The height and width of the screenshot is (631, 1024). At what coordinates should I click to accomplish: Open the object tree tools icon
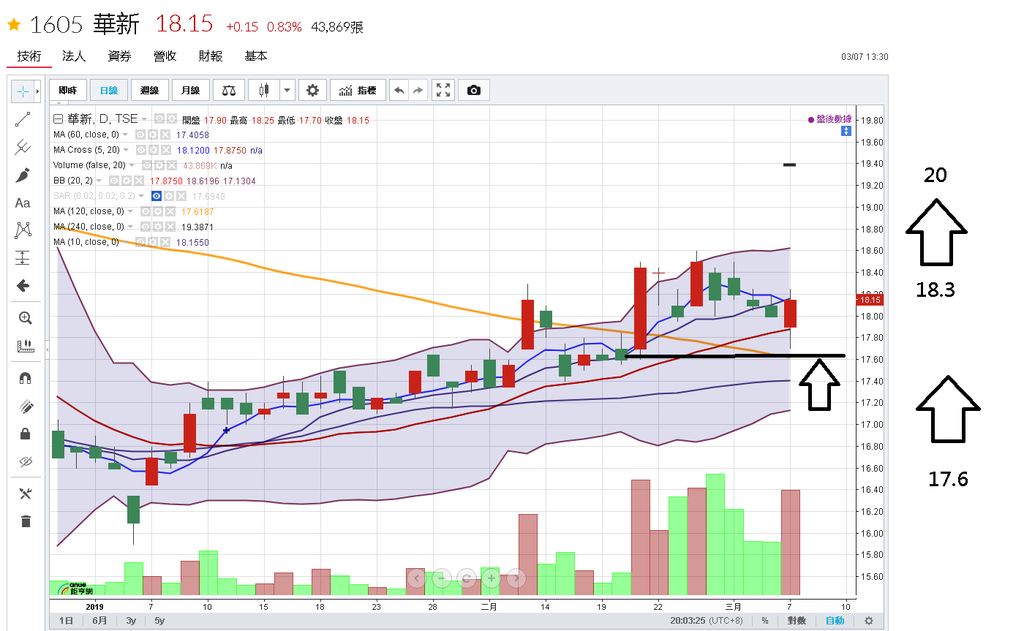[x=25, y=494]
